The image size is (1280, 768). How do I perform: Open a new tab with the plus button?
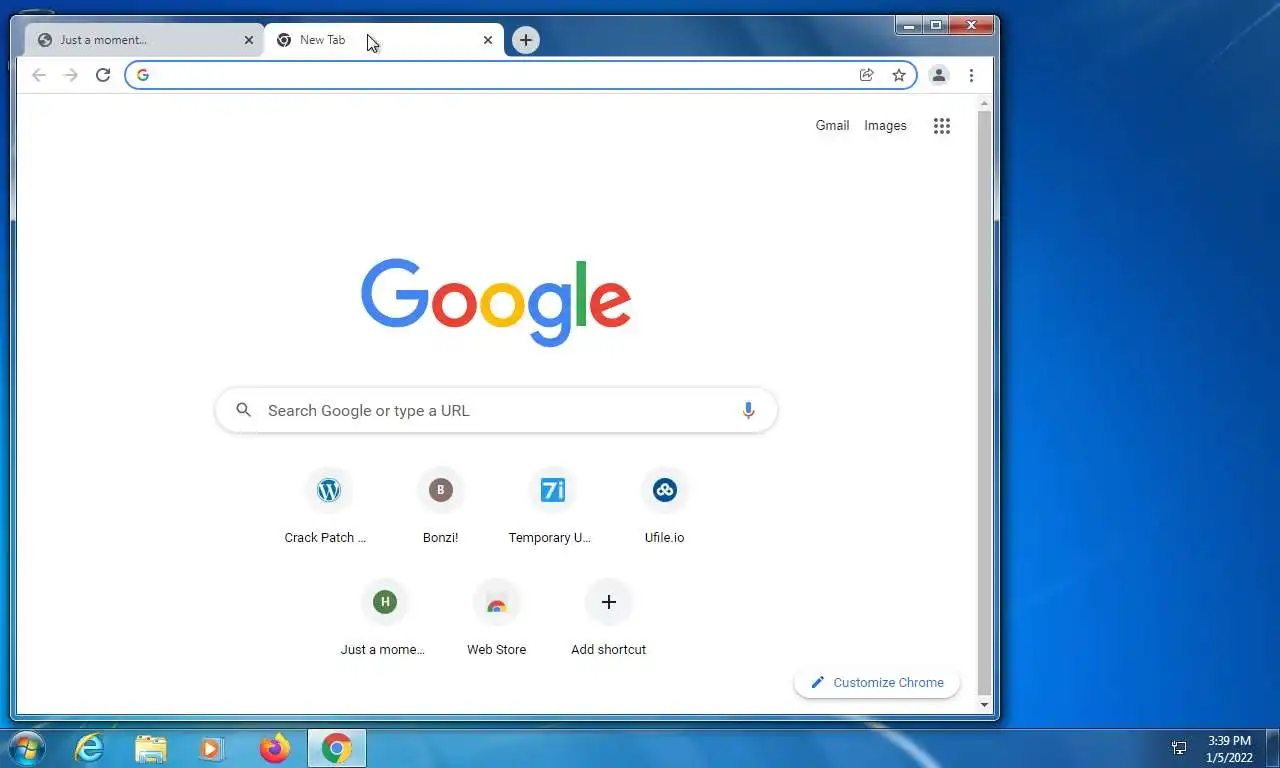tap(526, 40)
